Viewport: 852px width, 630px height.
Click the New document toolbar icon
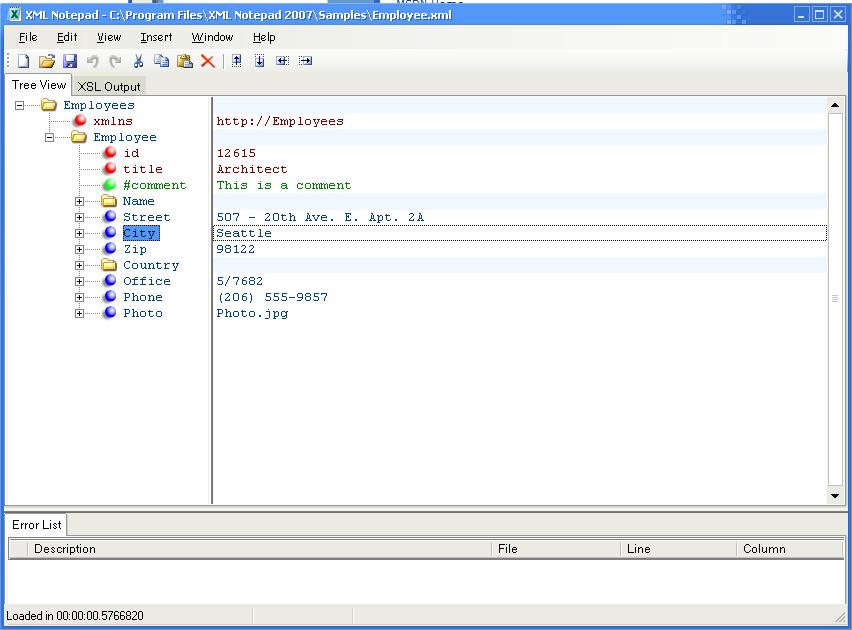coord(23,61)
